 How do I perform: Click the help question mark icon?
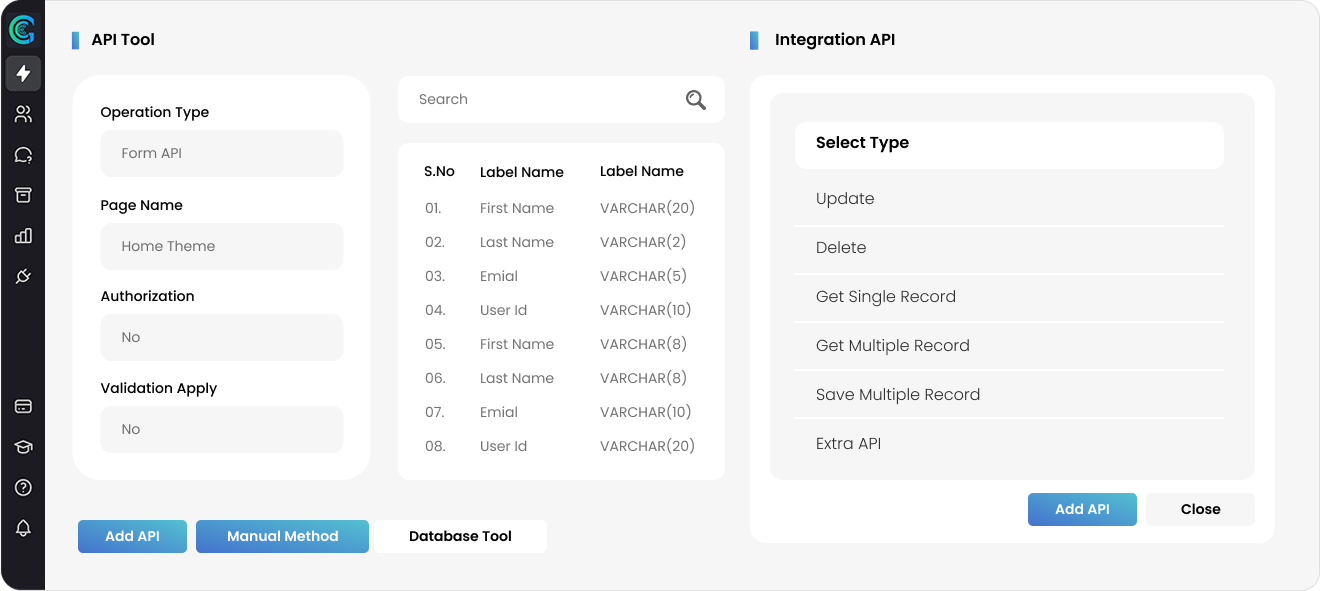pyautogui.click(x=22, y=487)
